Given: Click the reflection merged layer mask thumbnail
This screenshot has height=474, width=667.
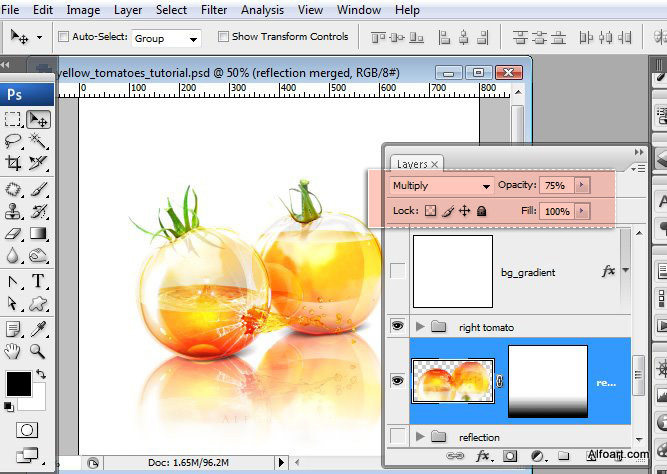Looking at the screenshot, I should (547, 382).
